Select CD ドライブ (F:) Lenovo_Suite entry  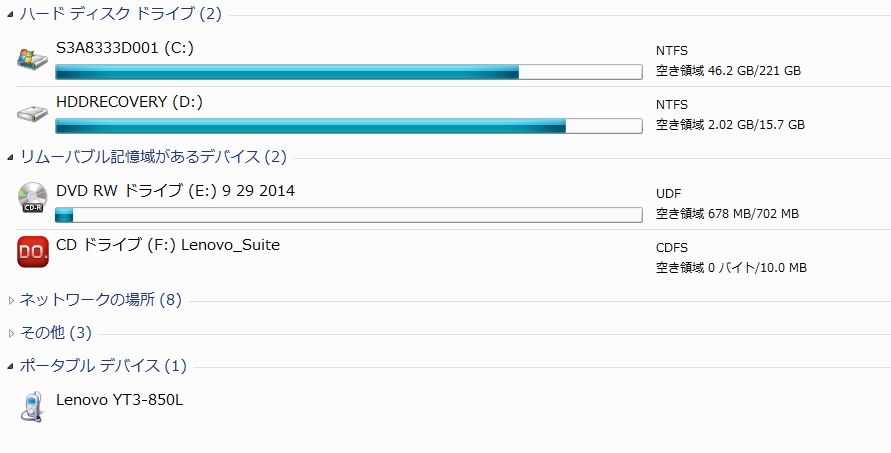coord(168,245)
